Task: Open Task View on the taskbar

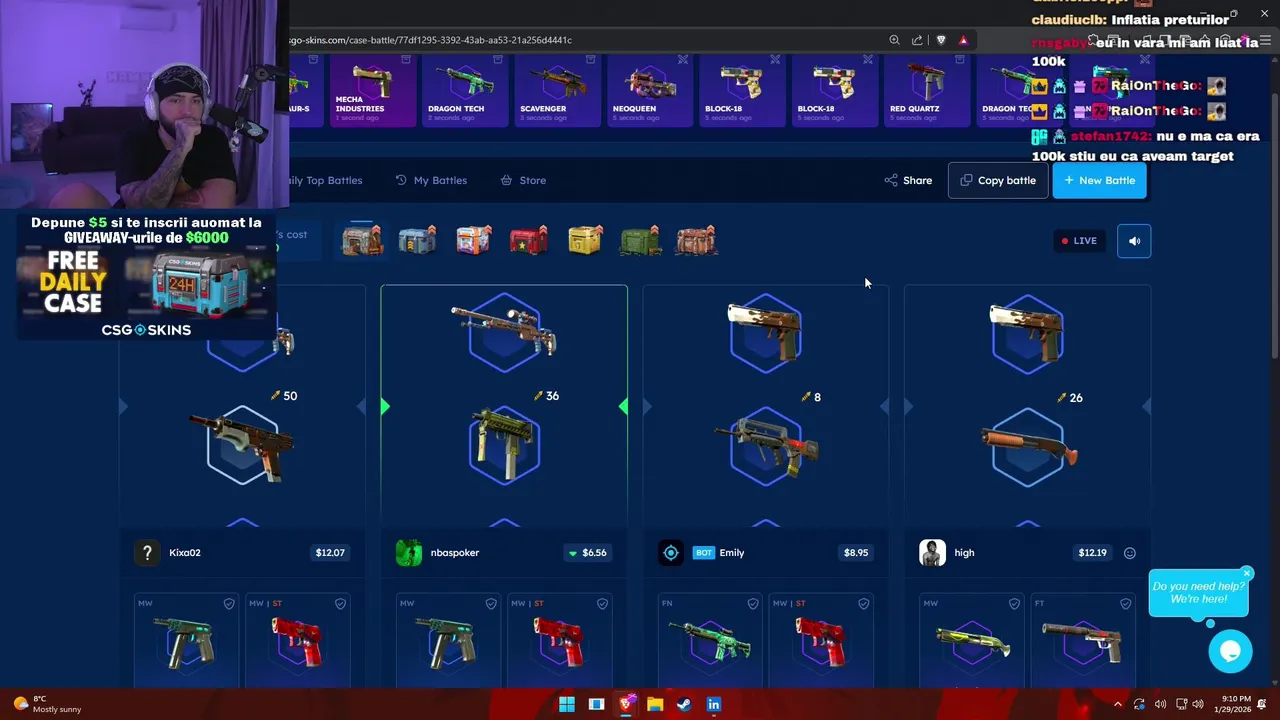Action: [596, 704]
